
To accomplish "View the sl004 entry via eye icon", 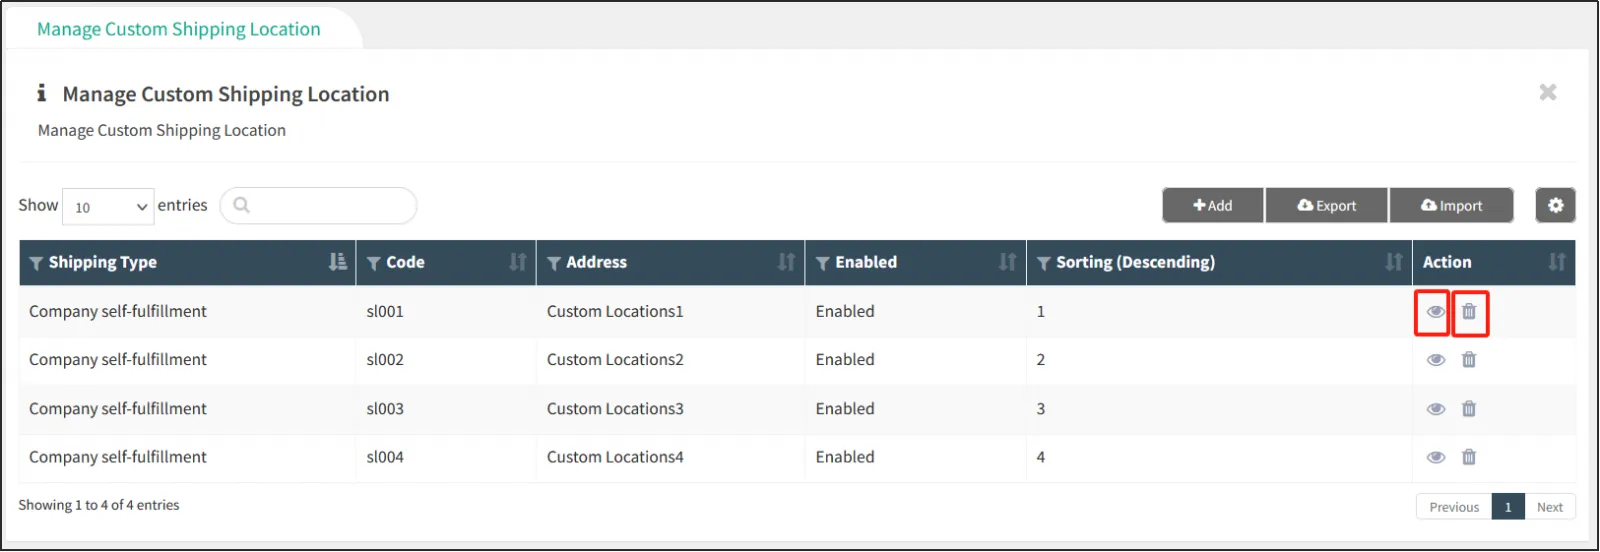I will point(1435,457).
